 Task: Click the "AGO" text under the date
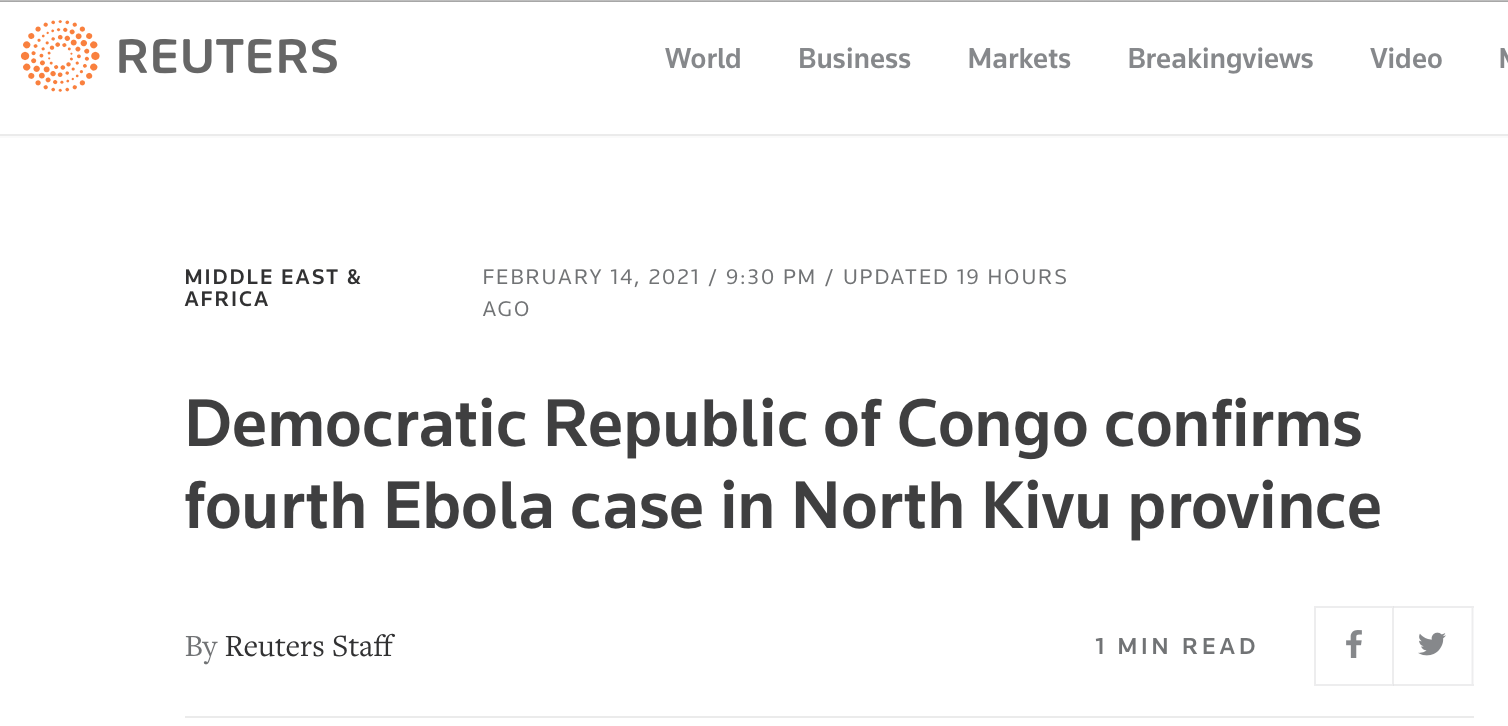[x=506, y=309]
